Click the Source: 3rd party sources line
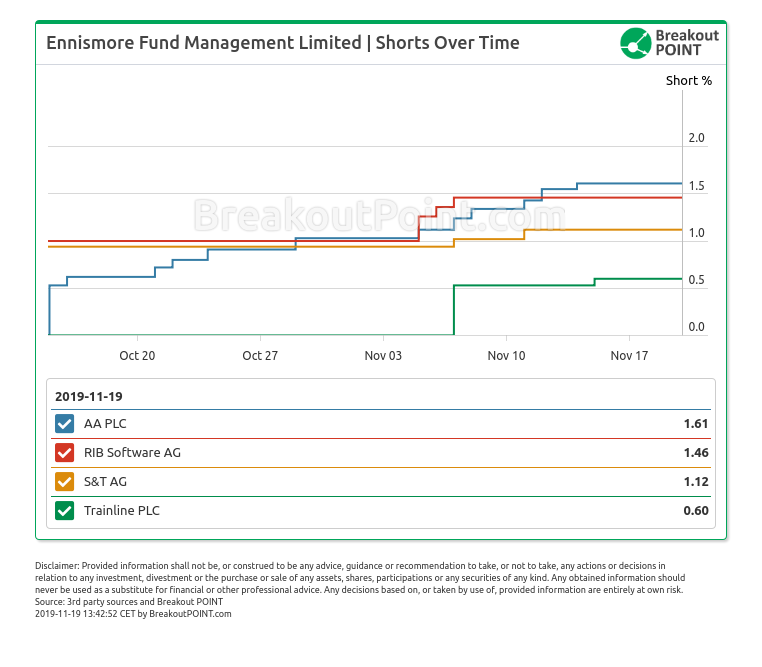The image size is (762, 667). (x=129, y=601)
